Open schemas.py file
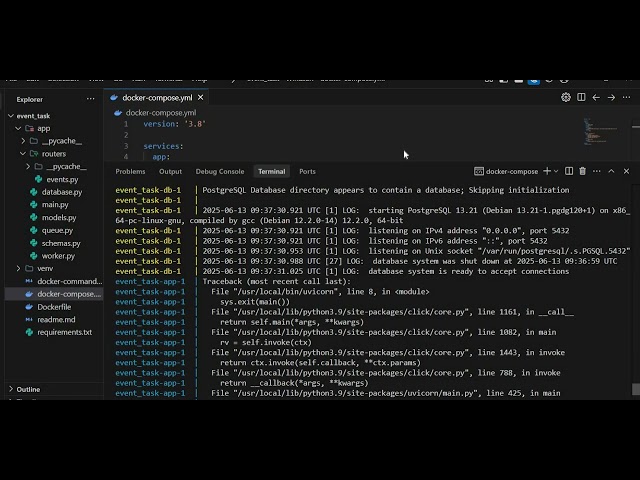Viewport: 640px width, 480px height. coord(61,243)
